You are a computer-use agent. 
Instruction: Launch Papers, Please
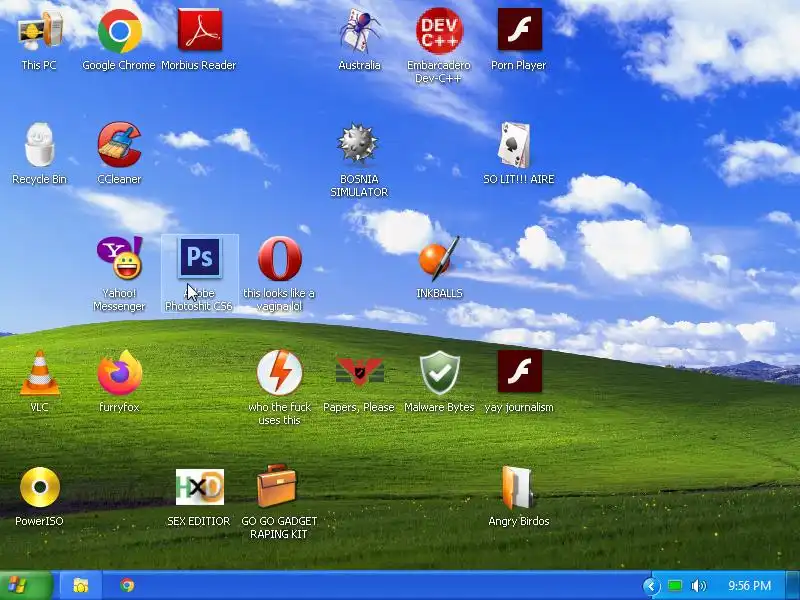click(360, 371)
